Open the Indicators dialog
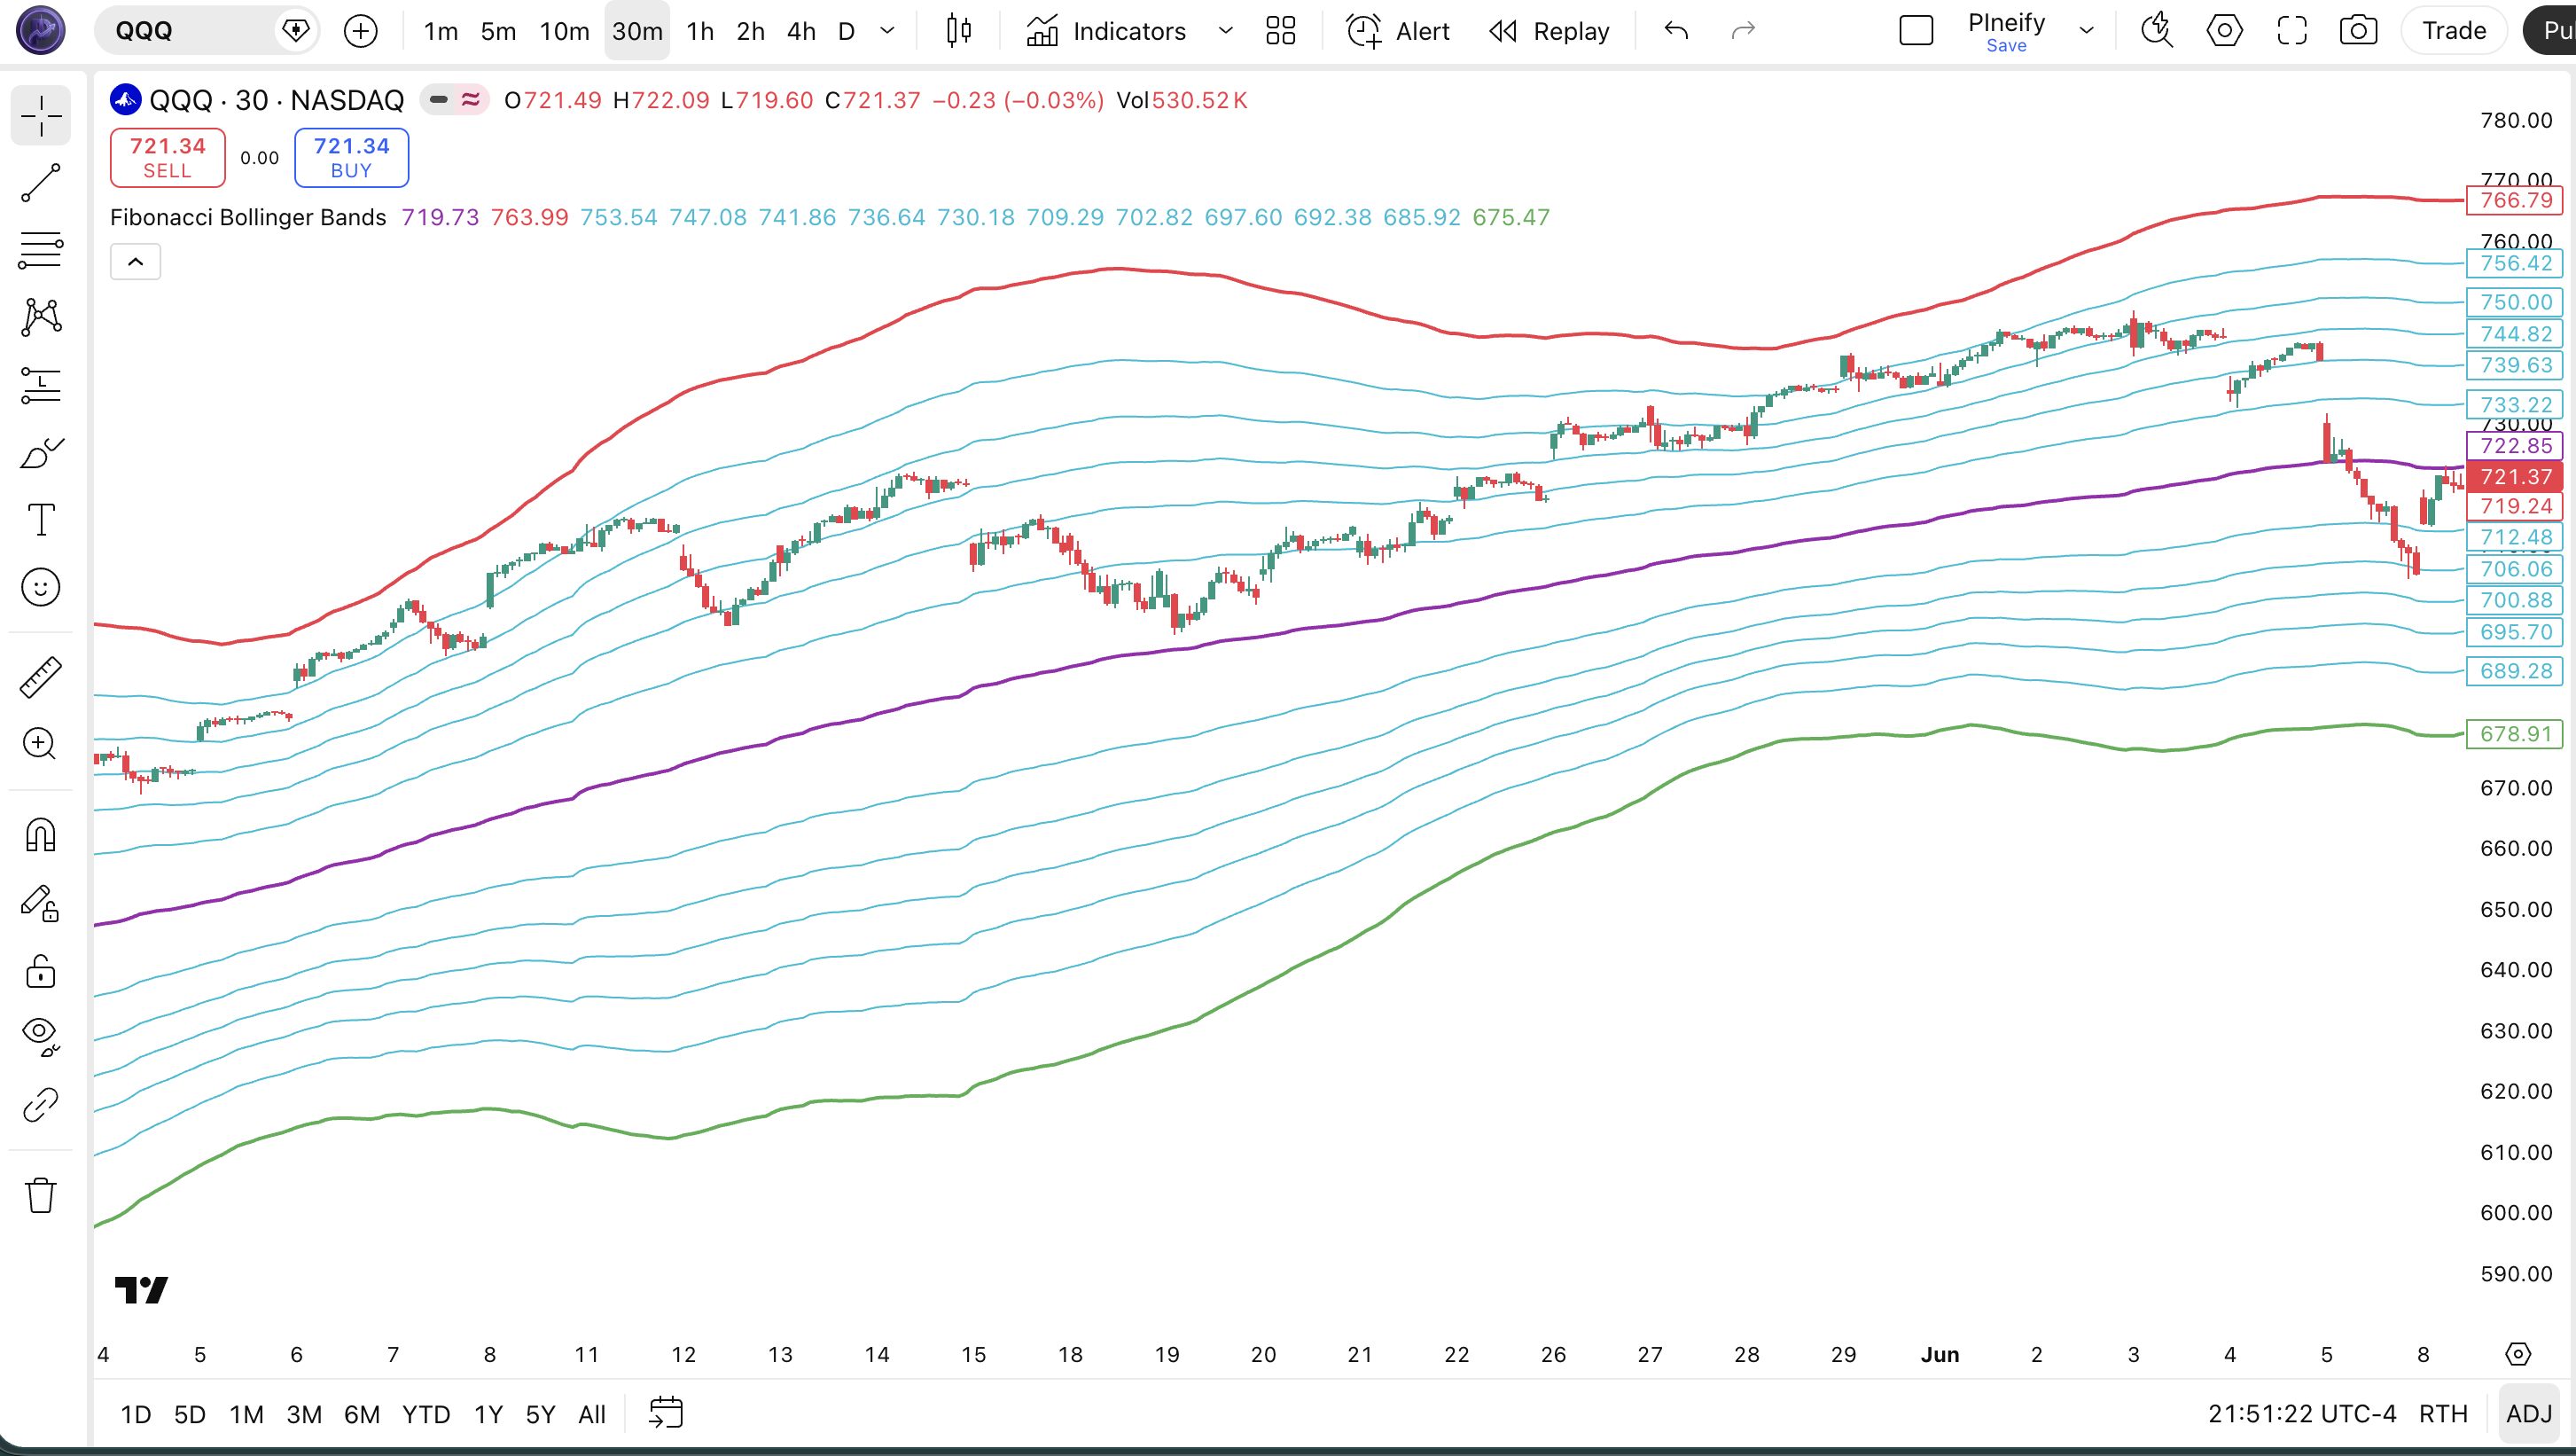The width and height of the screenshot is (2576, 1456). click(x=1106, y=31)
